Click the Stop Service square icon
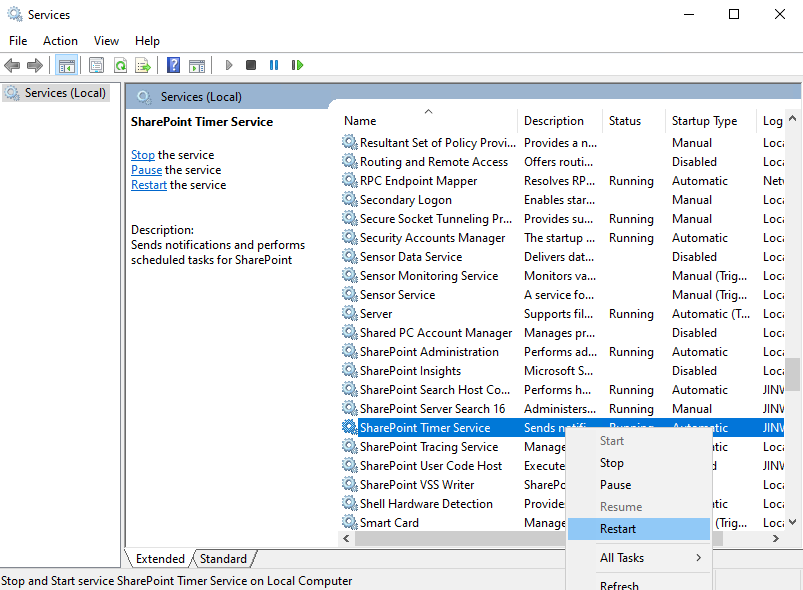The height and width of the screenshot is (590, 803). pyautogui.click(x=251, y=65)
